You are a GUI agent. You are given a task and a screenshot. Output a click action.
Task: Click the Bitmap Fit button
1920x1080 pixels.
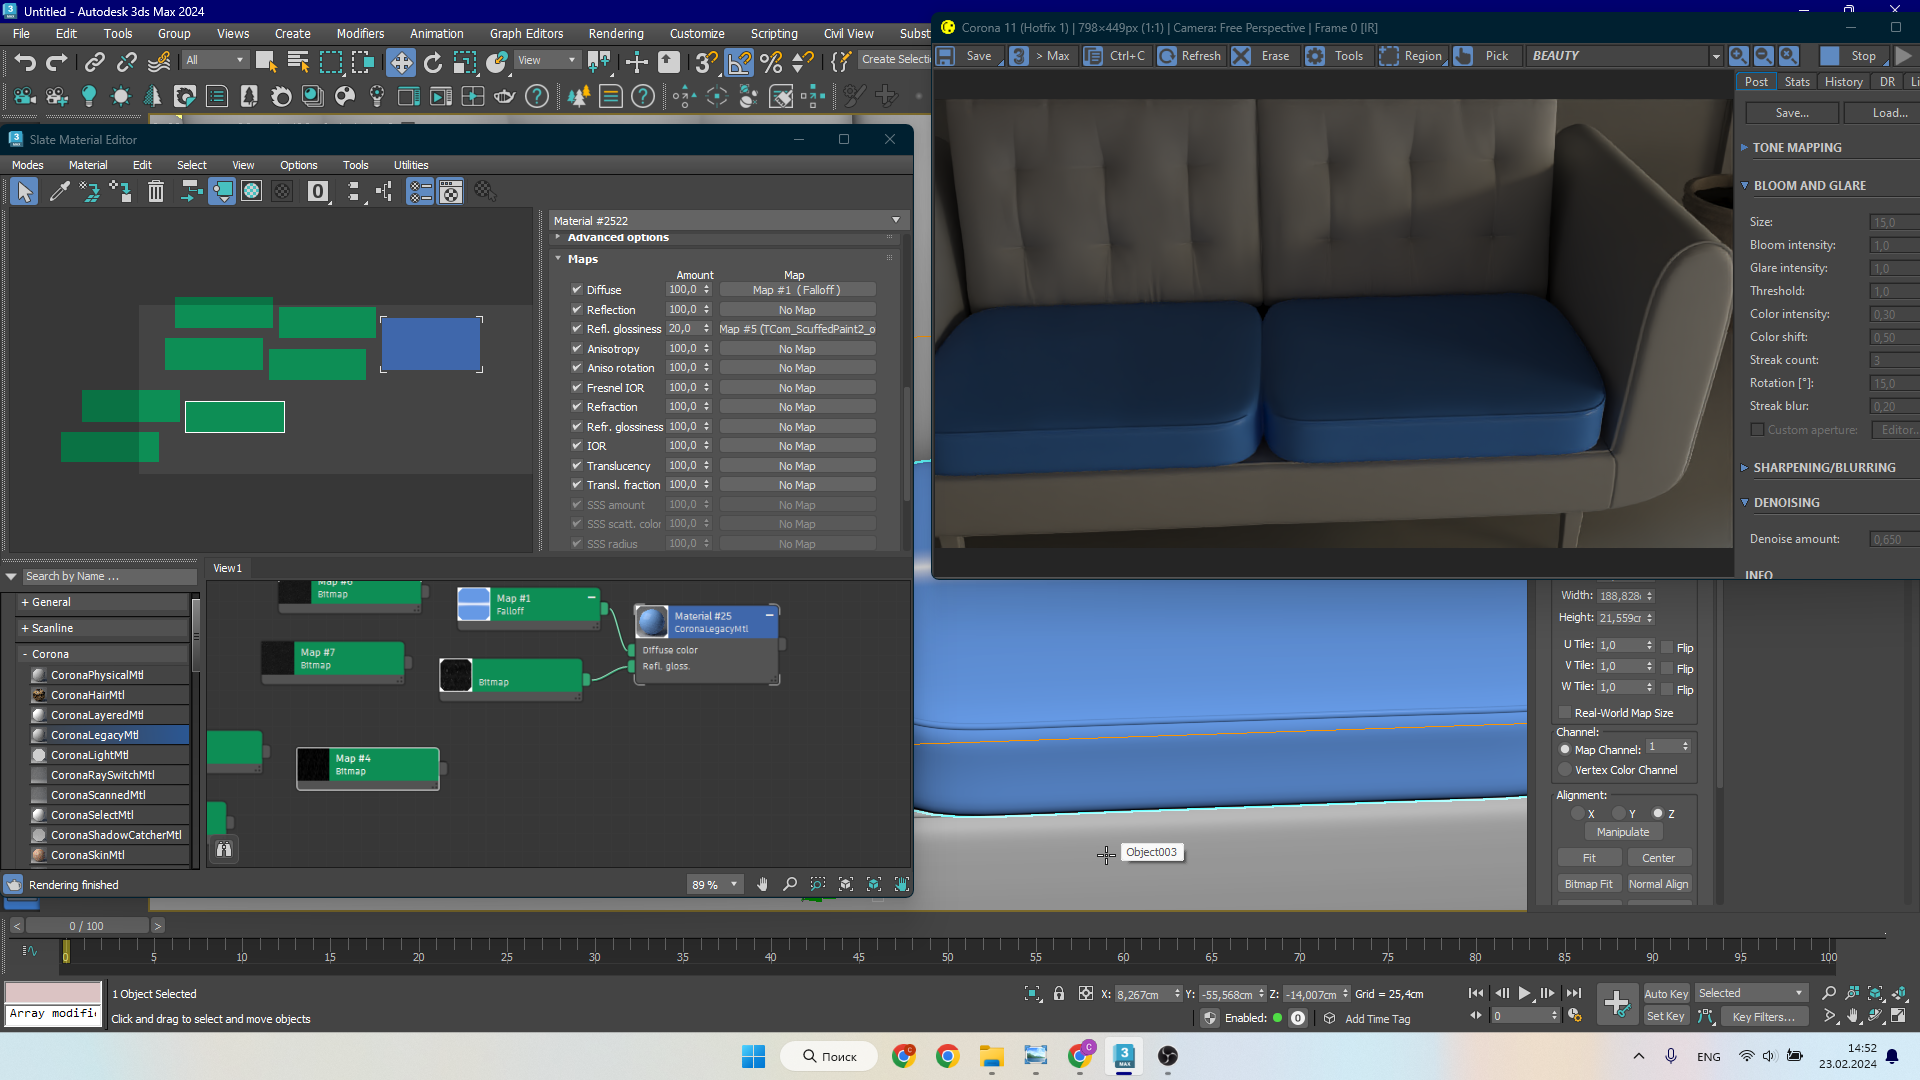pyautogui.click(x=1589, y=884)
